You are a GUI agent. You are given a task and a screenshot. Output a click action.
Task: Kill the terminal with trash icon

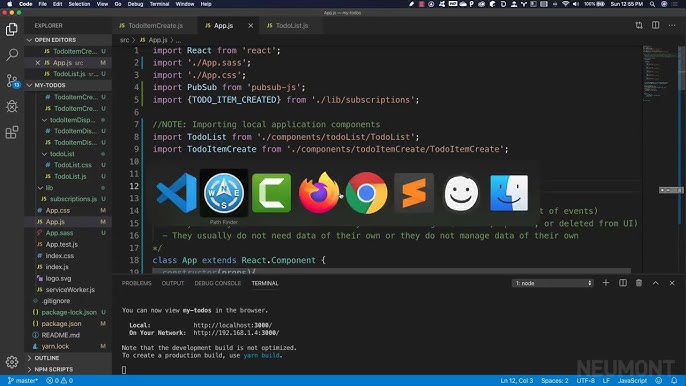point(639,283)
